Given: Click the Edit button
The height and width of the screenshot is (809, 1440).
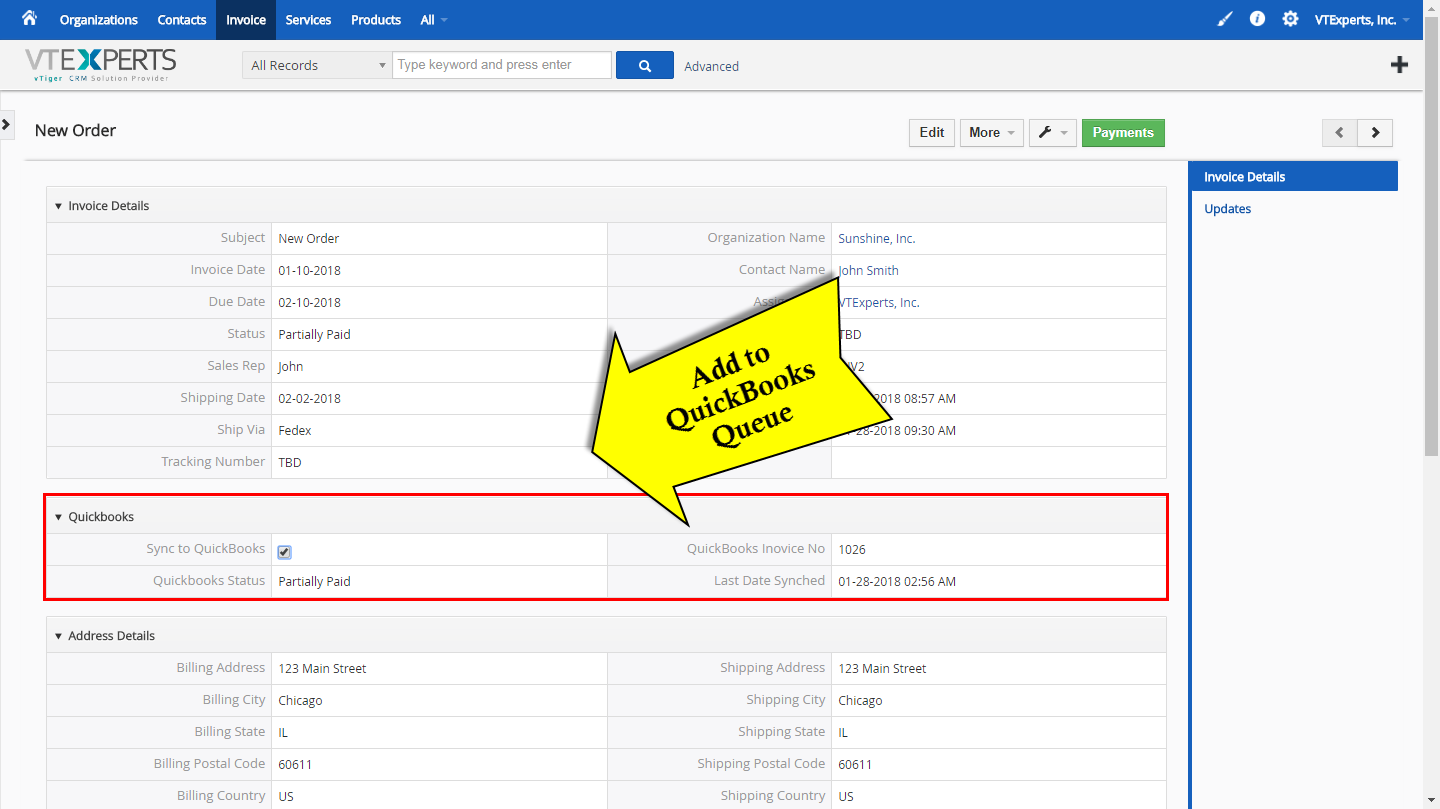Looking at the screenshot, I should (932, 132).
